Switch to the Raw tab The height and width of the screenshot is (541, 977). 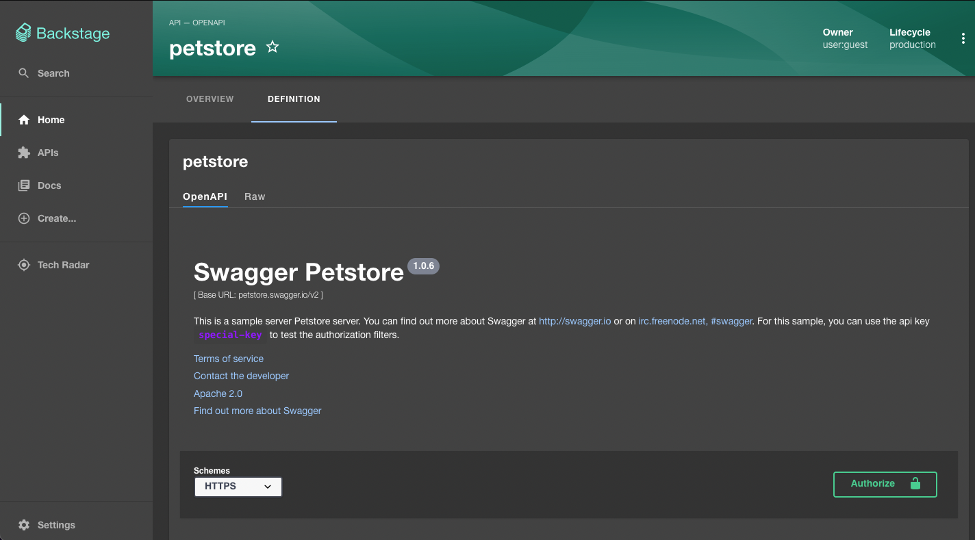255,196
